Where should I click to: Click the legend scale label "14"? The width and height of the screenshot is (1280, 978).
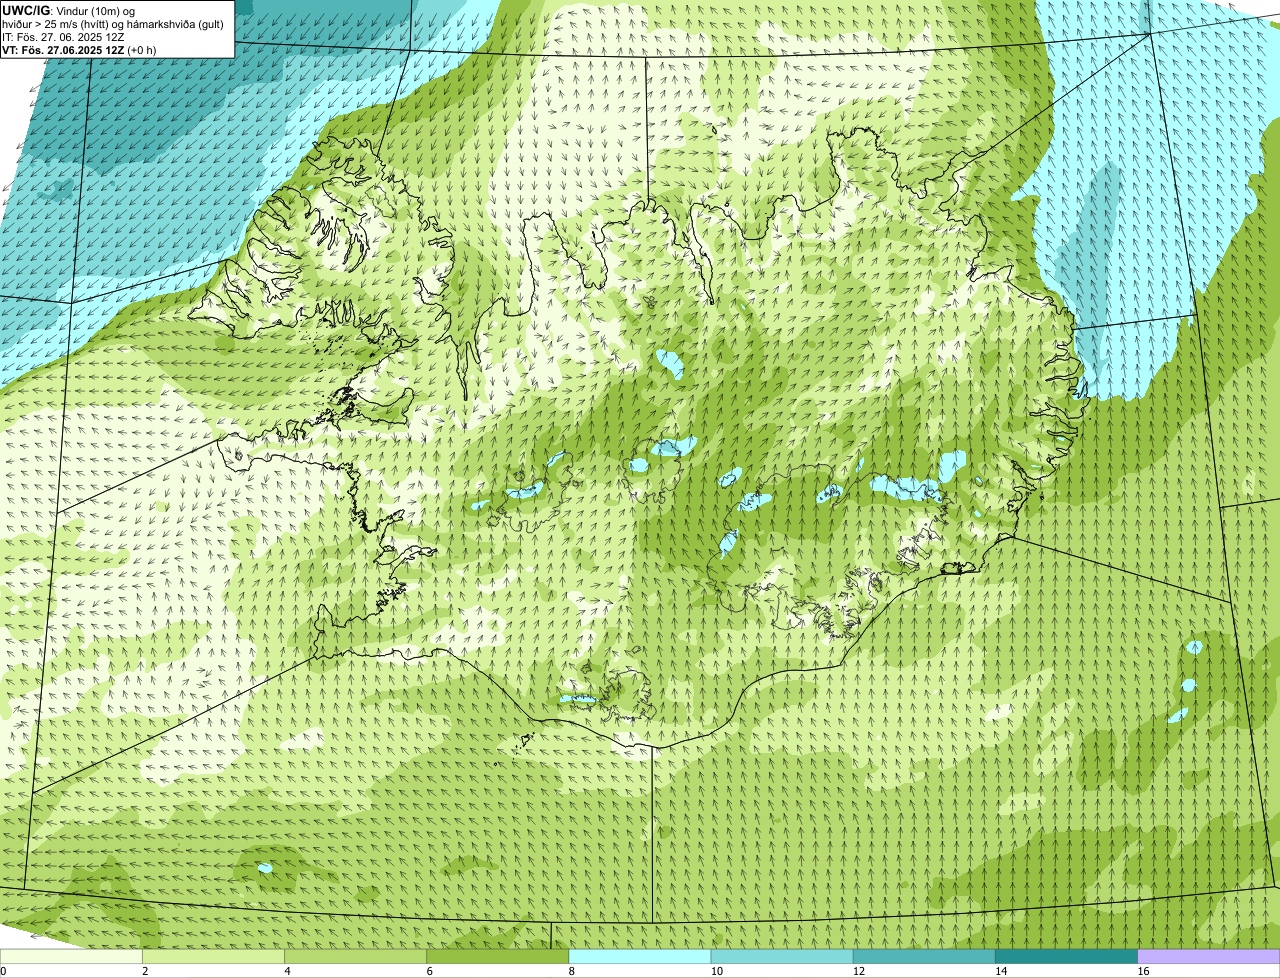[1000, 971]
